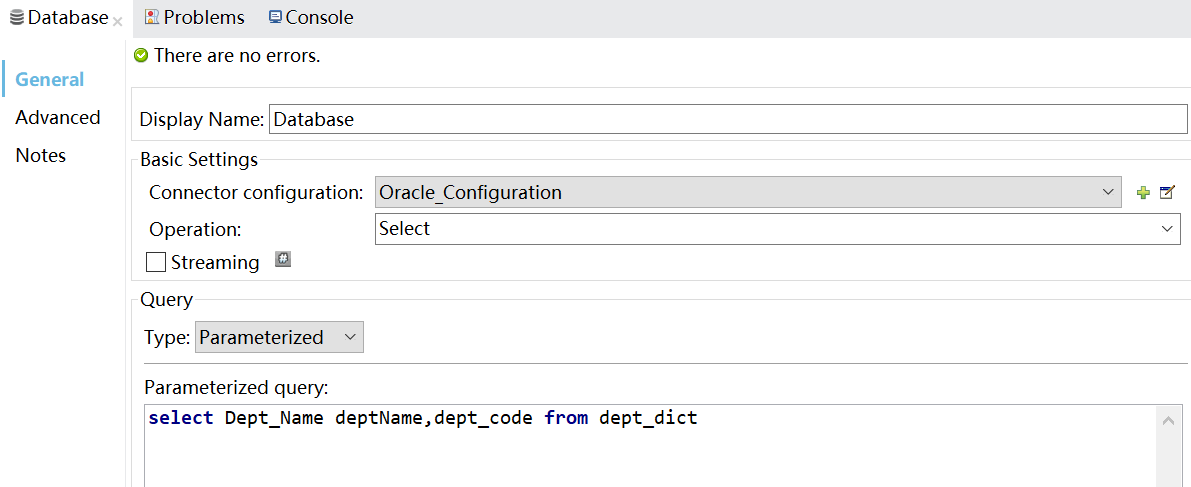This screenshot has width=1191, height=487.
Task: Enable the Streaming checkbox
Action: point(156,263)
